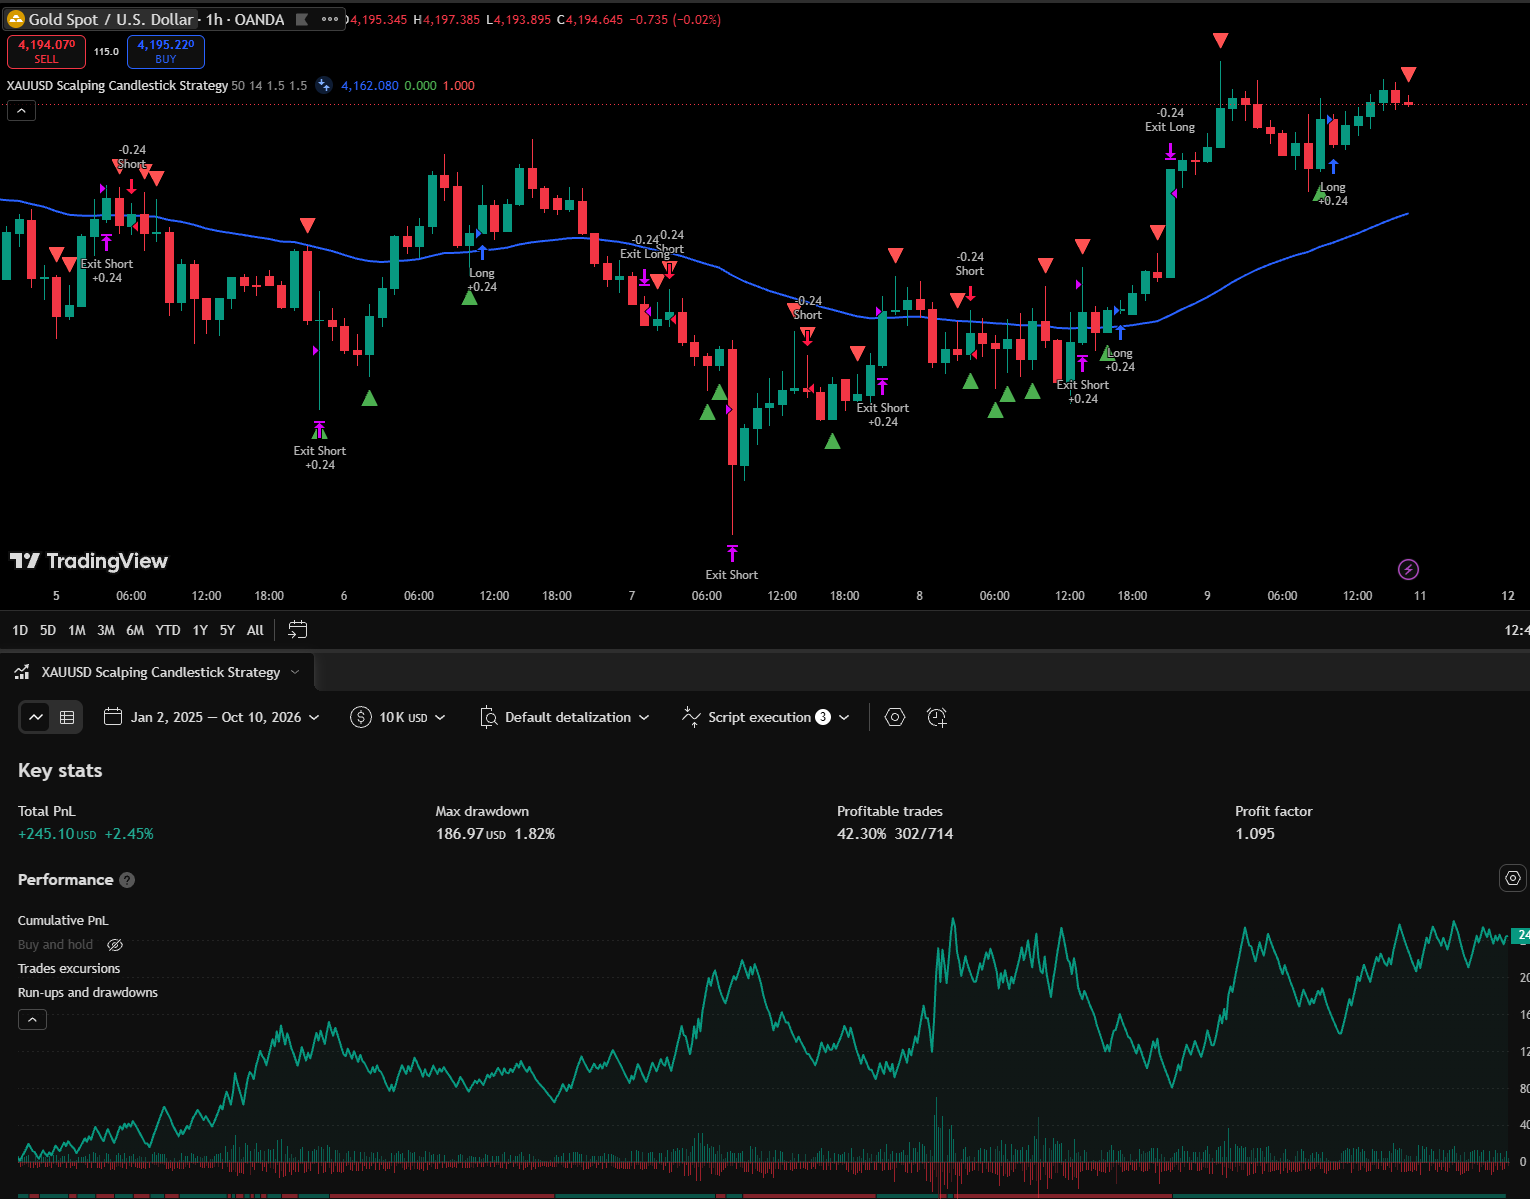Screen dimensions: 1530x1199
Task: Click the Total PnL +245.10 USD value
Action: tap(57, 834)
